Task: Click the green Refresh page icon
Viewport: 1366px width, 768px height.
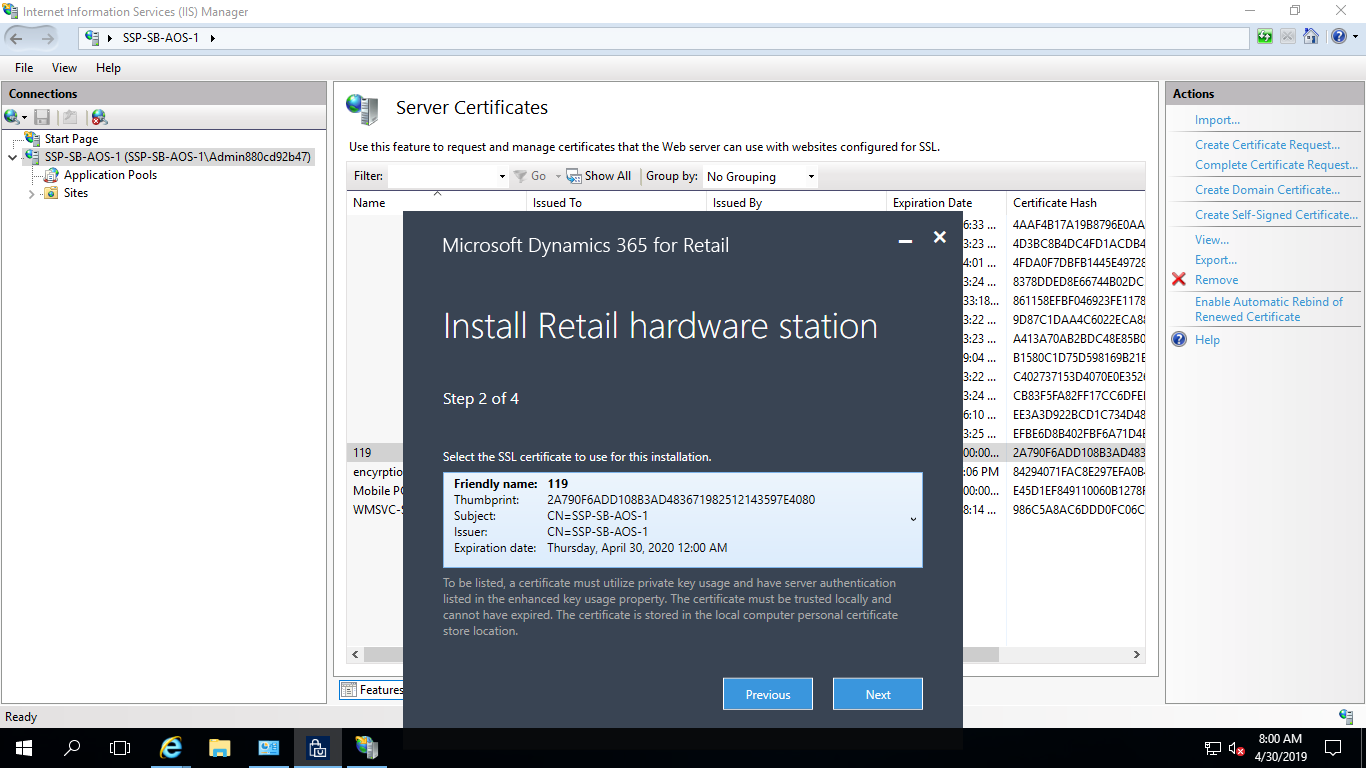Action: pyautogui.click(x=1265, y=37)
